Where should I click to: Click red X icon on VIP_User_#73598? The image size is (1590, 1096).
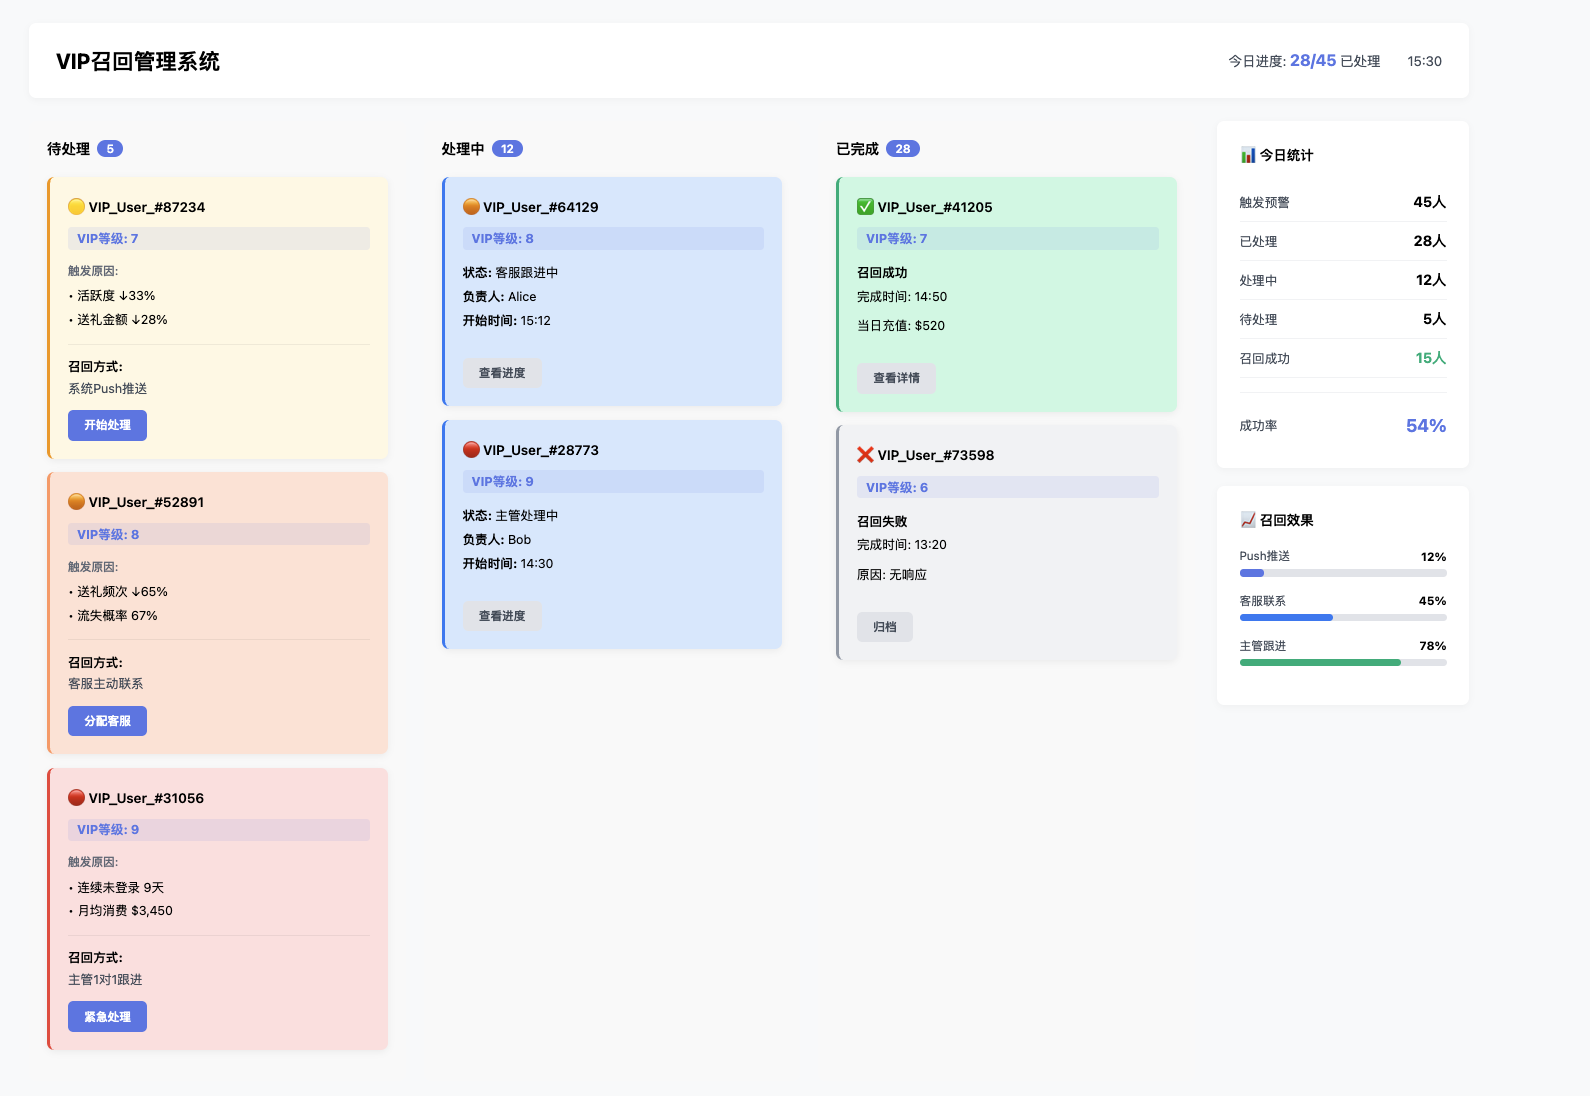[x=865, y=455]
